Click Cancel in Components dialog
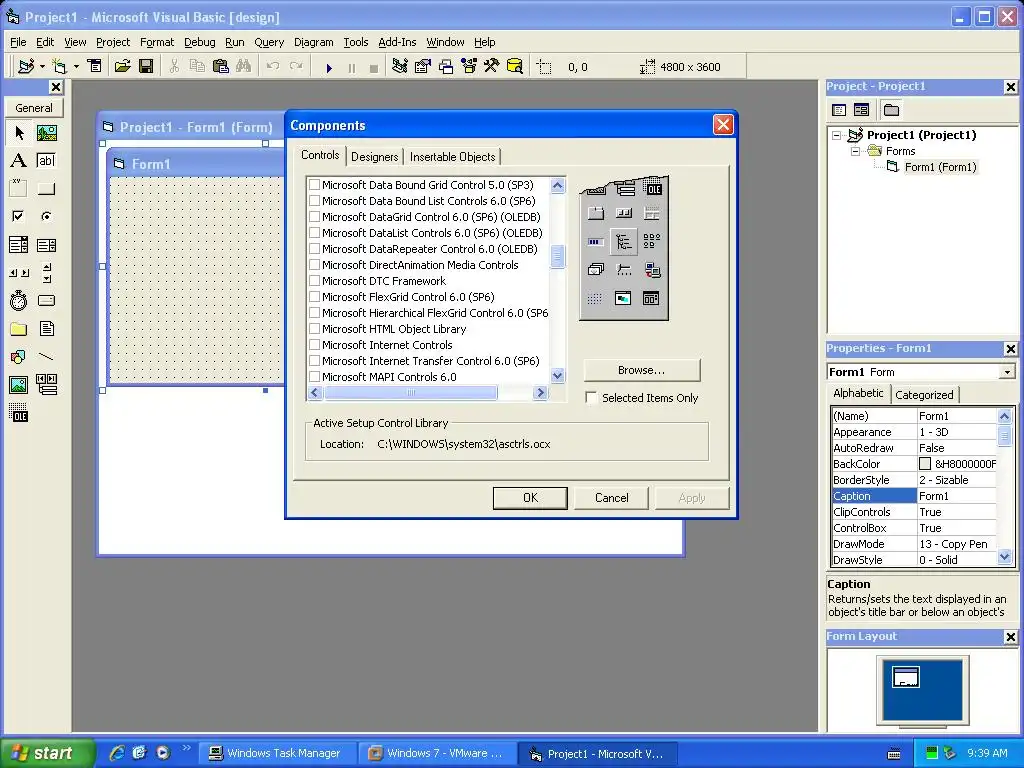The height and width of the screenshot is (768, 1024). click(x=611, y=498)
